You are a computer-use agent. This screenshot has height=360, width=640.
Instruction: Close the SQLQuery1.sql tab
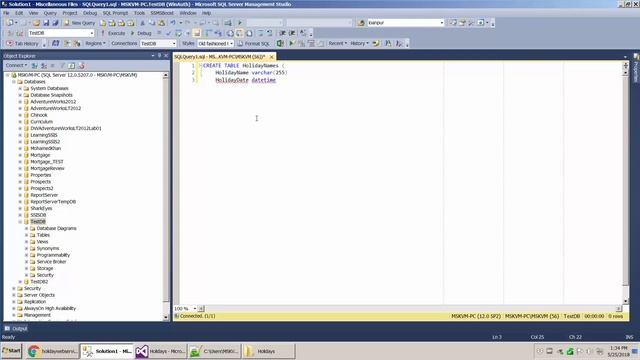click(271, 57)
